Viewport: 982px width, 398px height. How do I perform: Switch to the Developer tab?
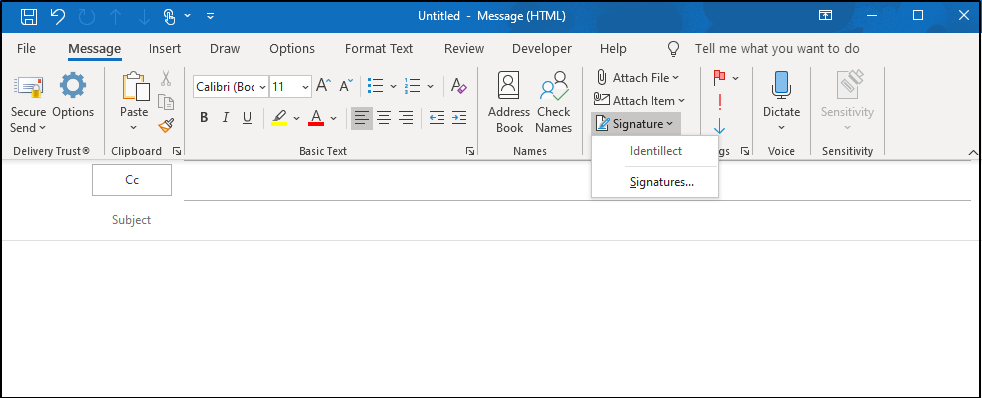542,49
